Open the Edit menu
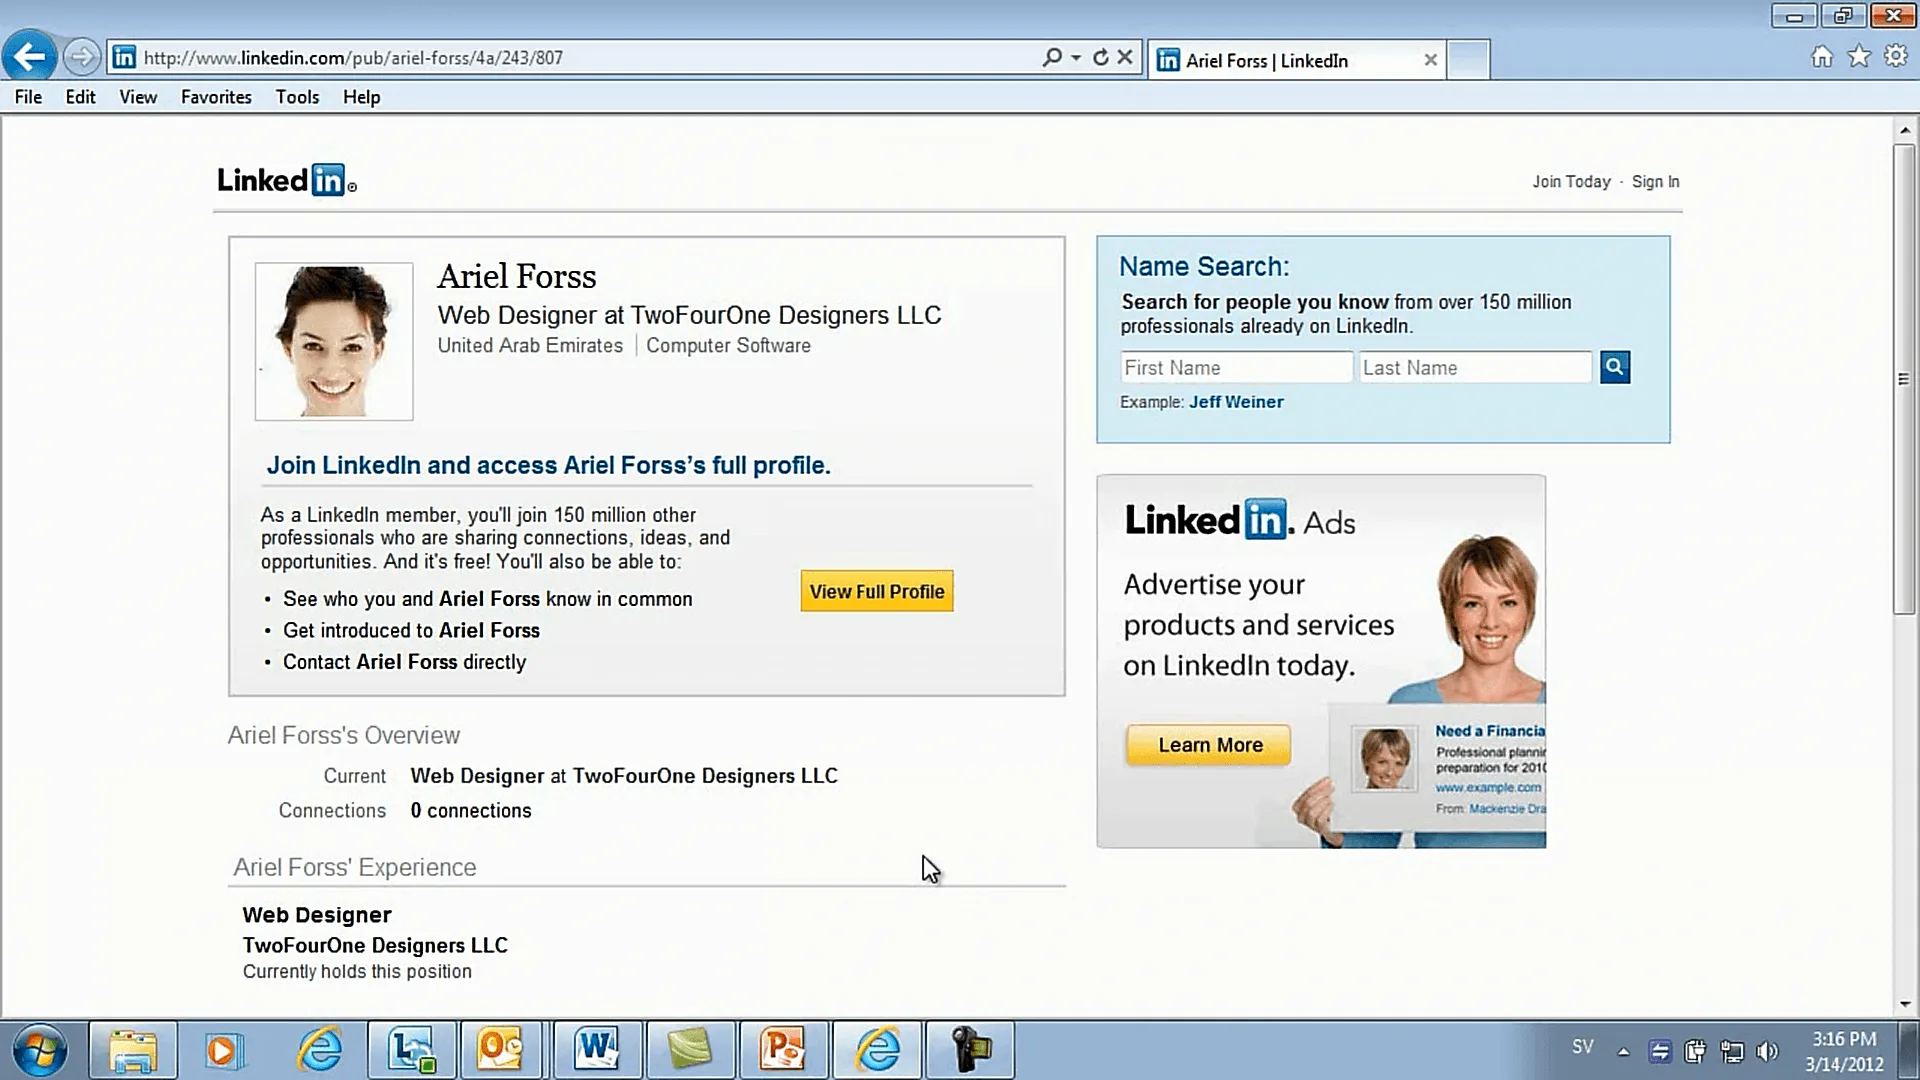 tap(80, 97)
